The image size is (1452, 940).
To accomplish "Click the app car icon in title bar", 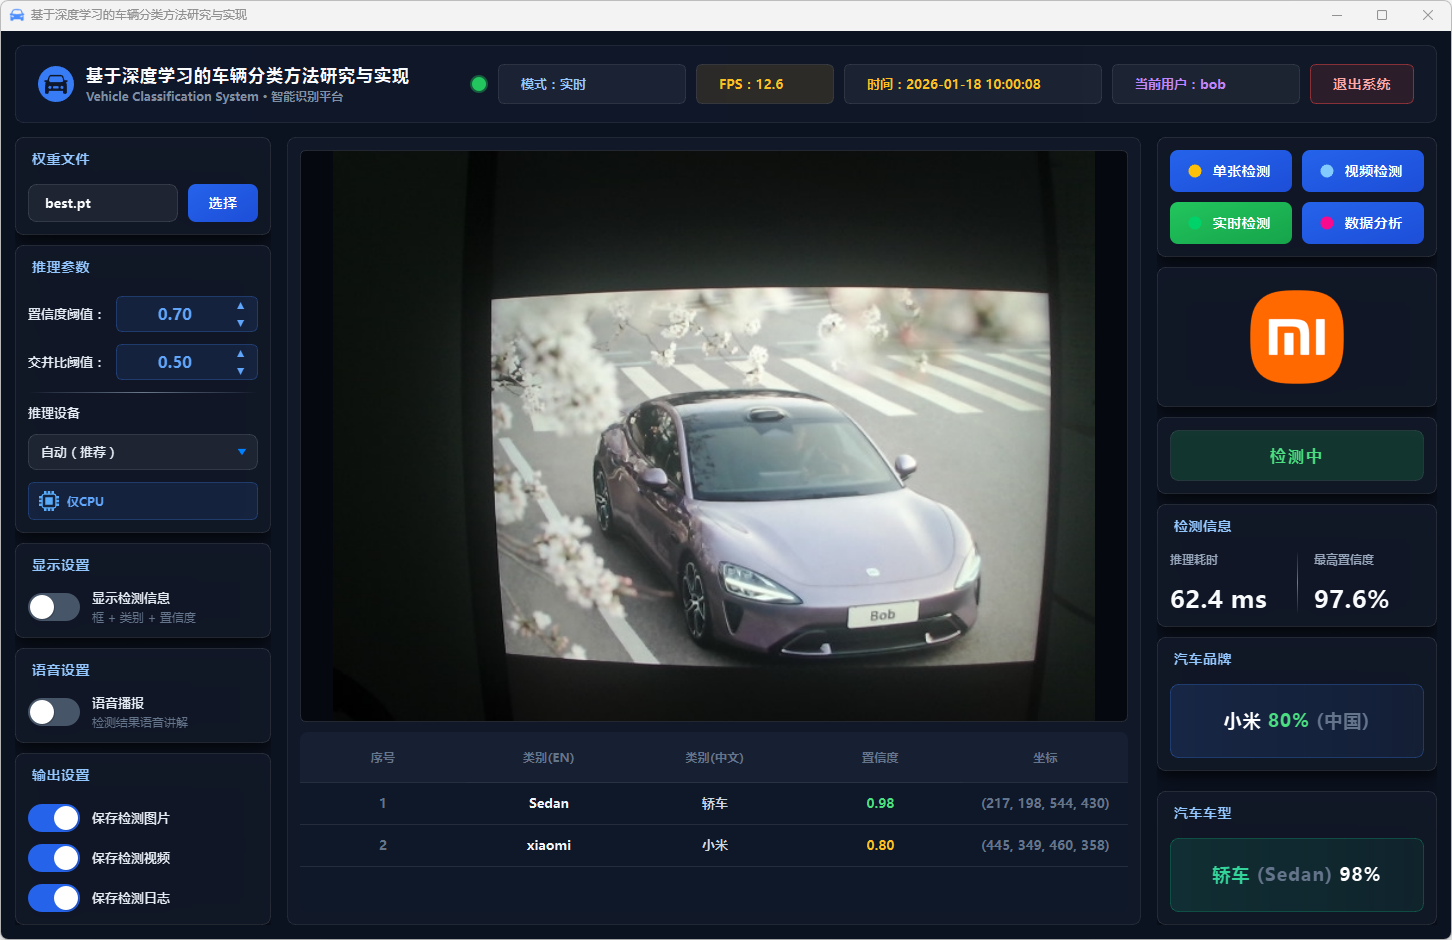I will (17, 15).
